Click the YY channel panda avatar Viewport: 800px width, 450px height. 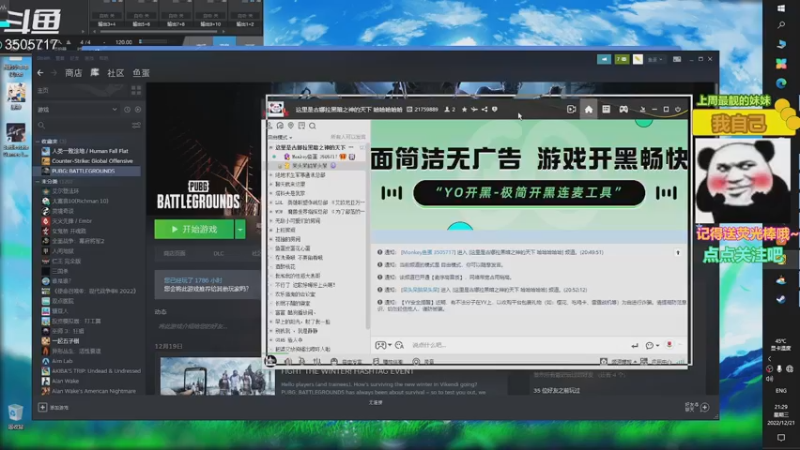tap(276, 109)
